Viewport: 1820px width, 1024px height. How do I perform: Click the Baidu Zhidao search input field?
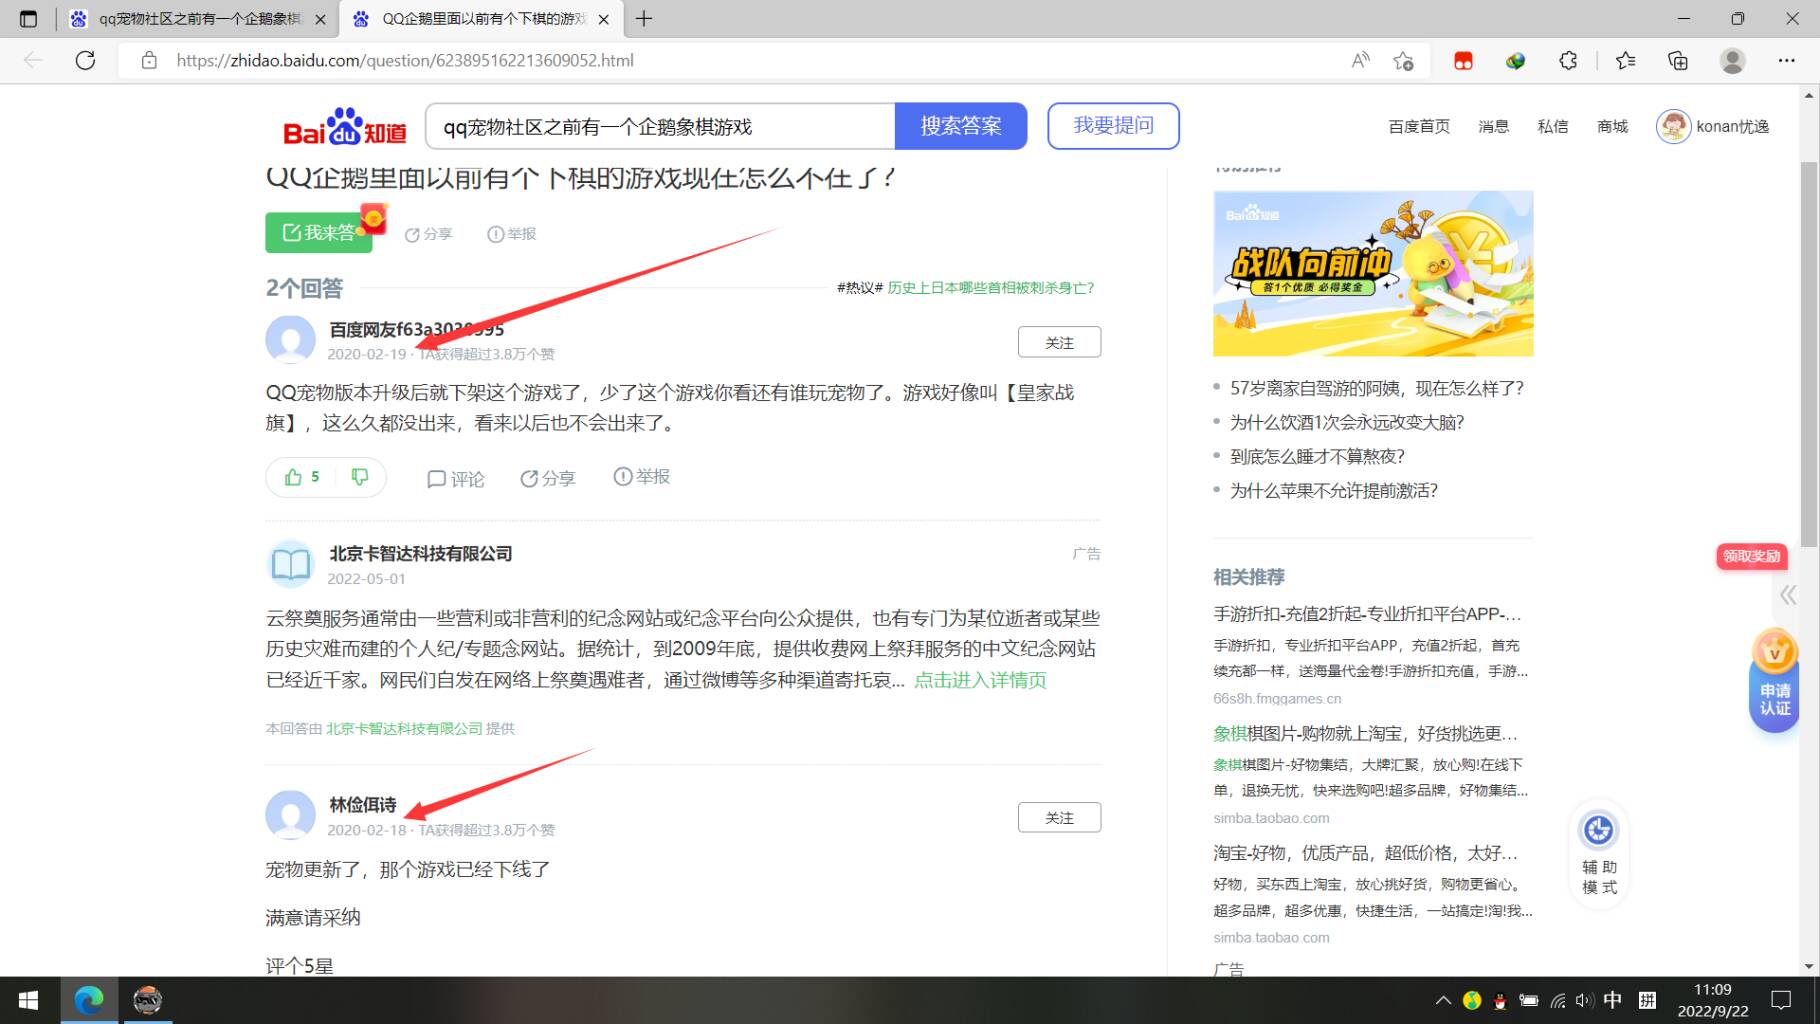point(660,126)
